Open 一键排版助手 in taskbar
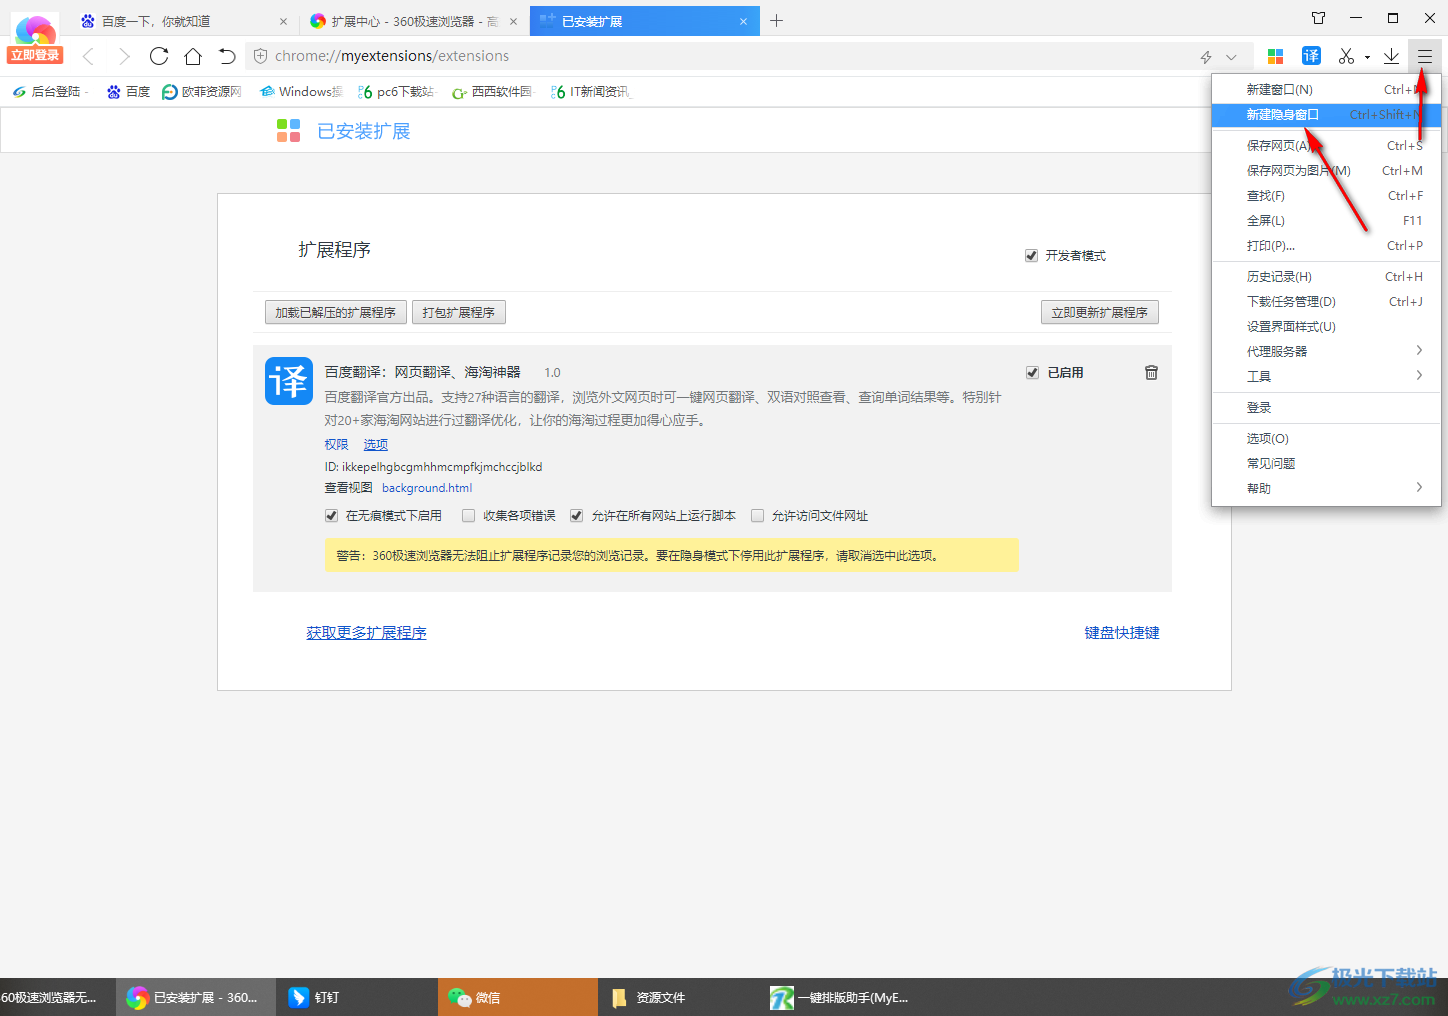 [x=840, y=997]
